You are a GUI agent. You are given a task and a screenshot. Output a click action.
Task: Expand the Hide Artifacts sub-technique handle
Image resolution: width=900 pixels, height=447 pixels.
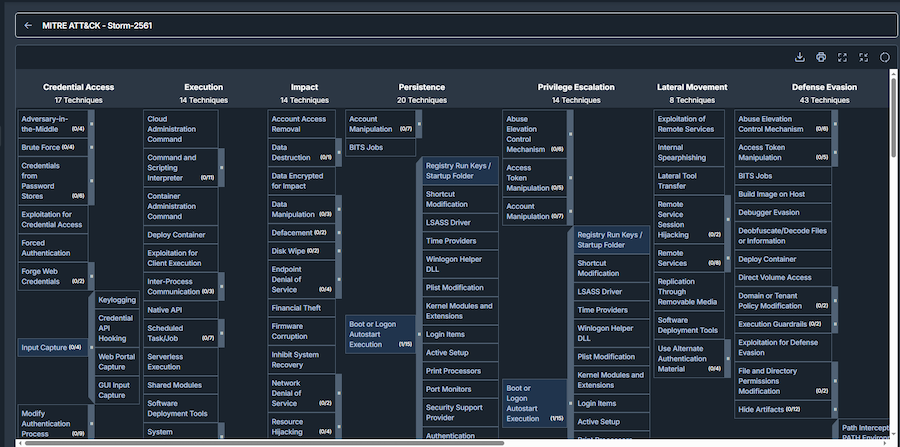click(835, 409)
